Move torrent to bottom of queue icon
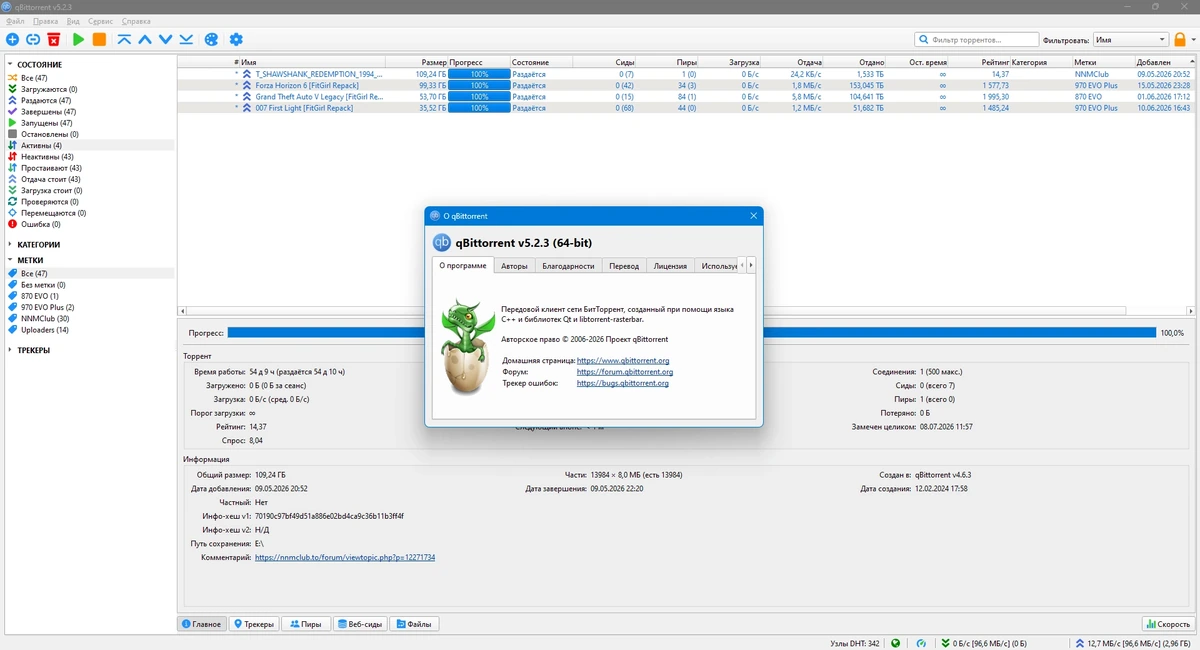 tap(186, 39)
